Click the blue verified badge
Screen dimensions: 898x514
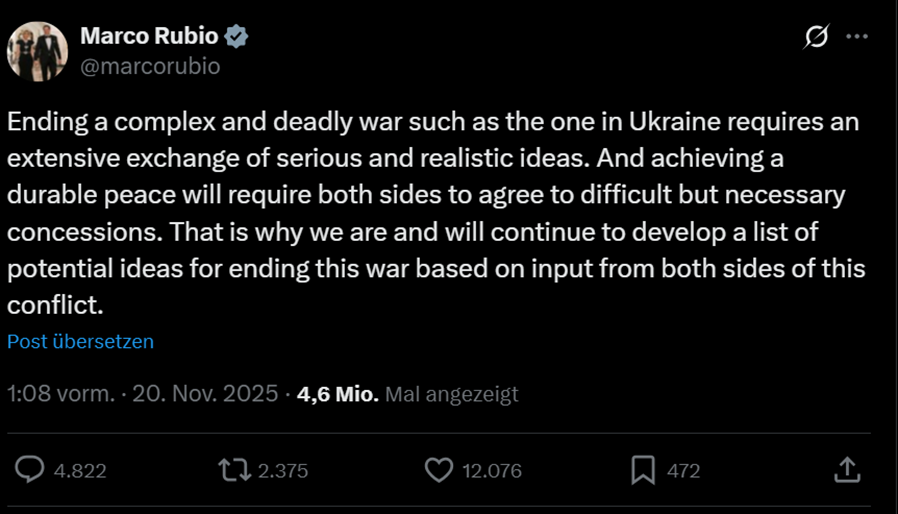pyautogui.click(x=237, y=37)
